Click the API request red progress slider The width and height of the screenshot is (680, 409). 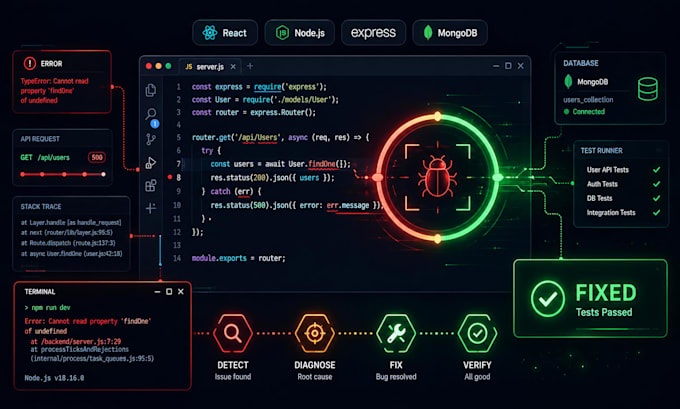62,174
